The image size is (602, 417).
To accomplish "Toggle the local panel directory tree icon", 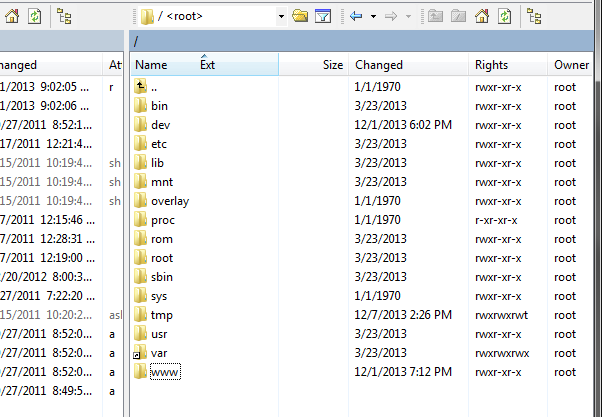I will tap(63, 17).
